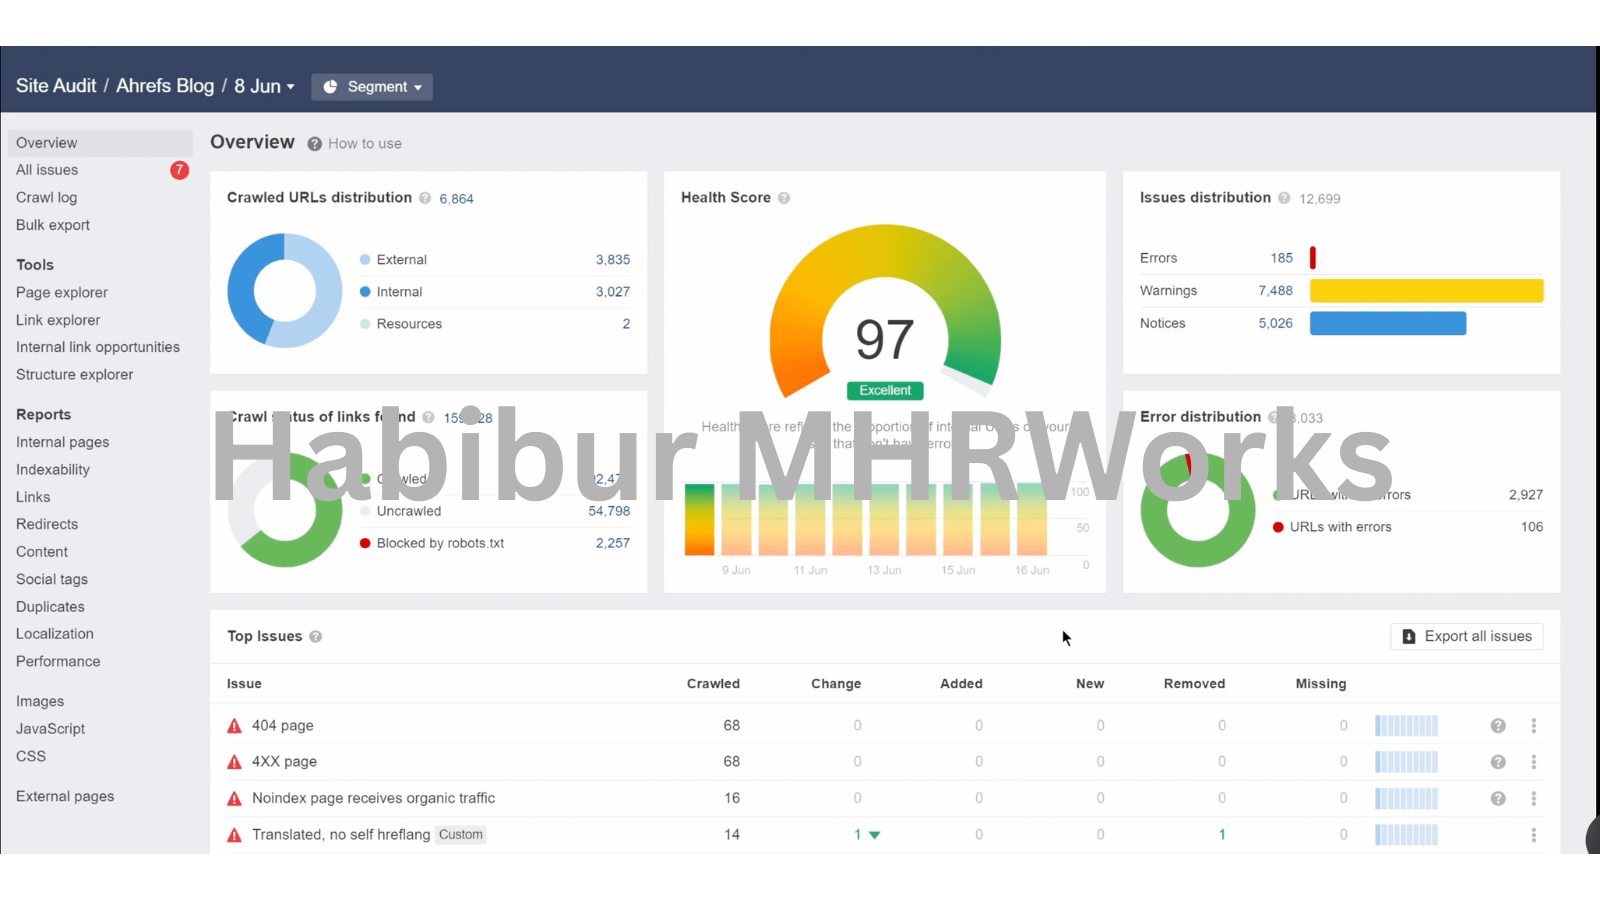This screenshot has height=900, width=1600.
Task: Click red warning icon for Noindex page issue
Action: 235,799
